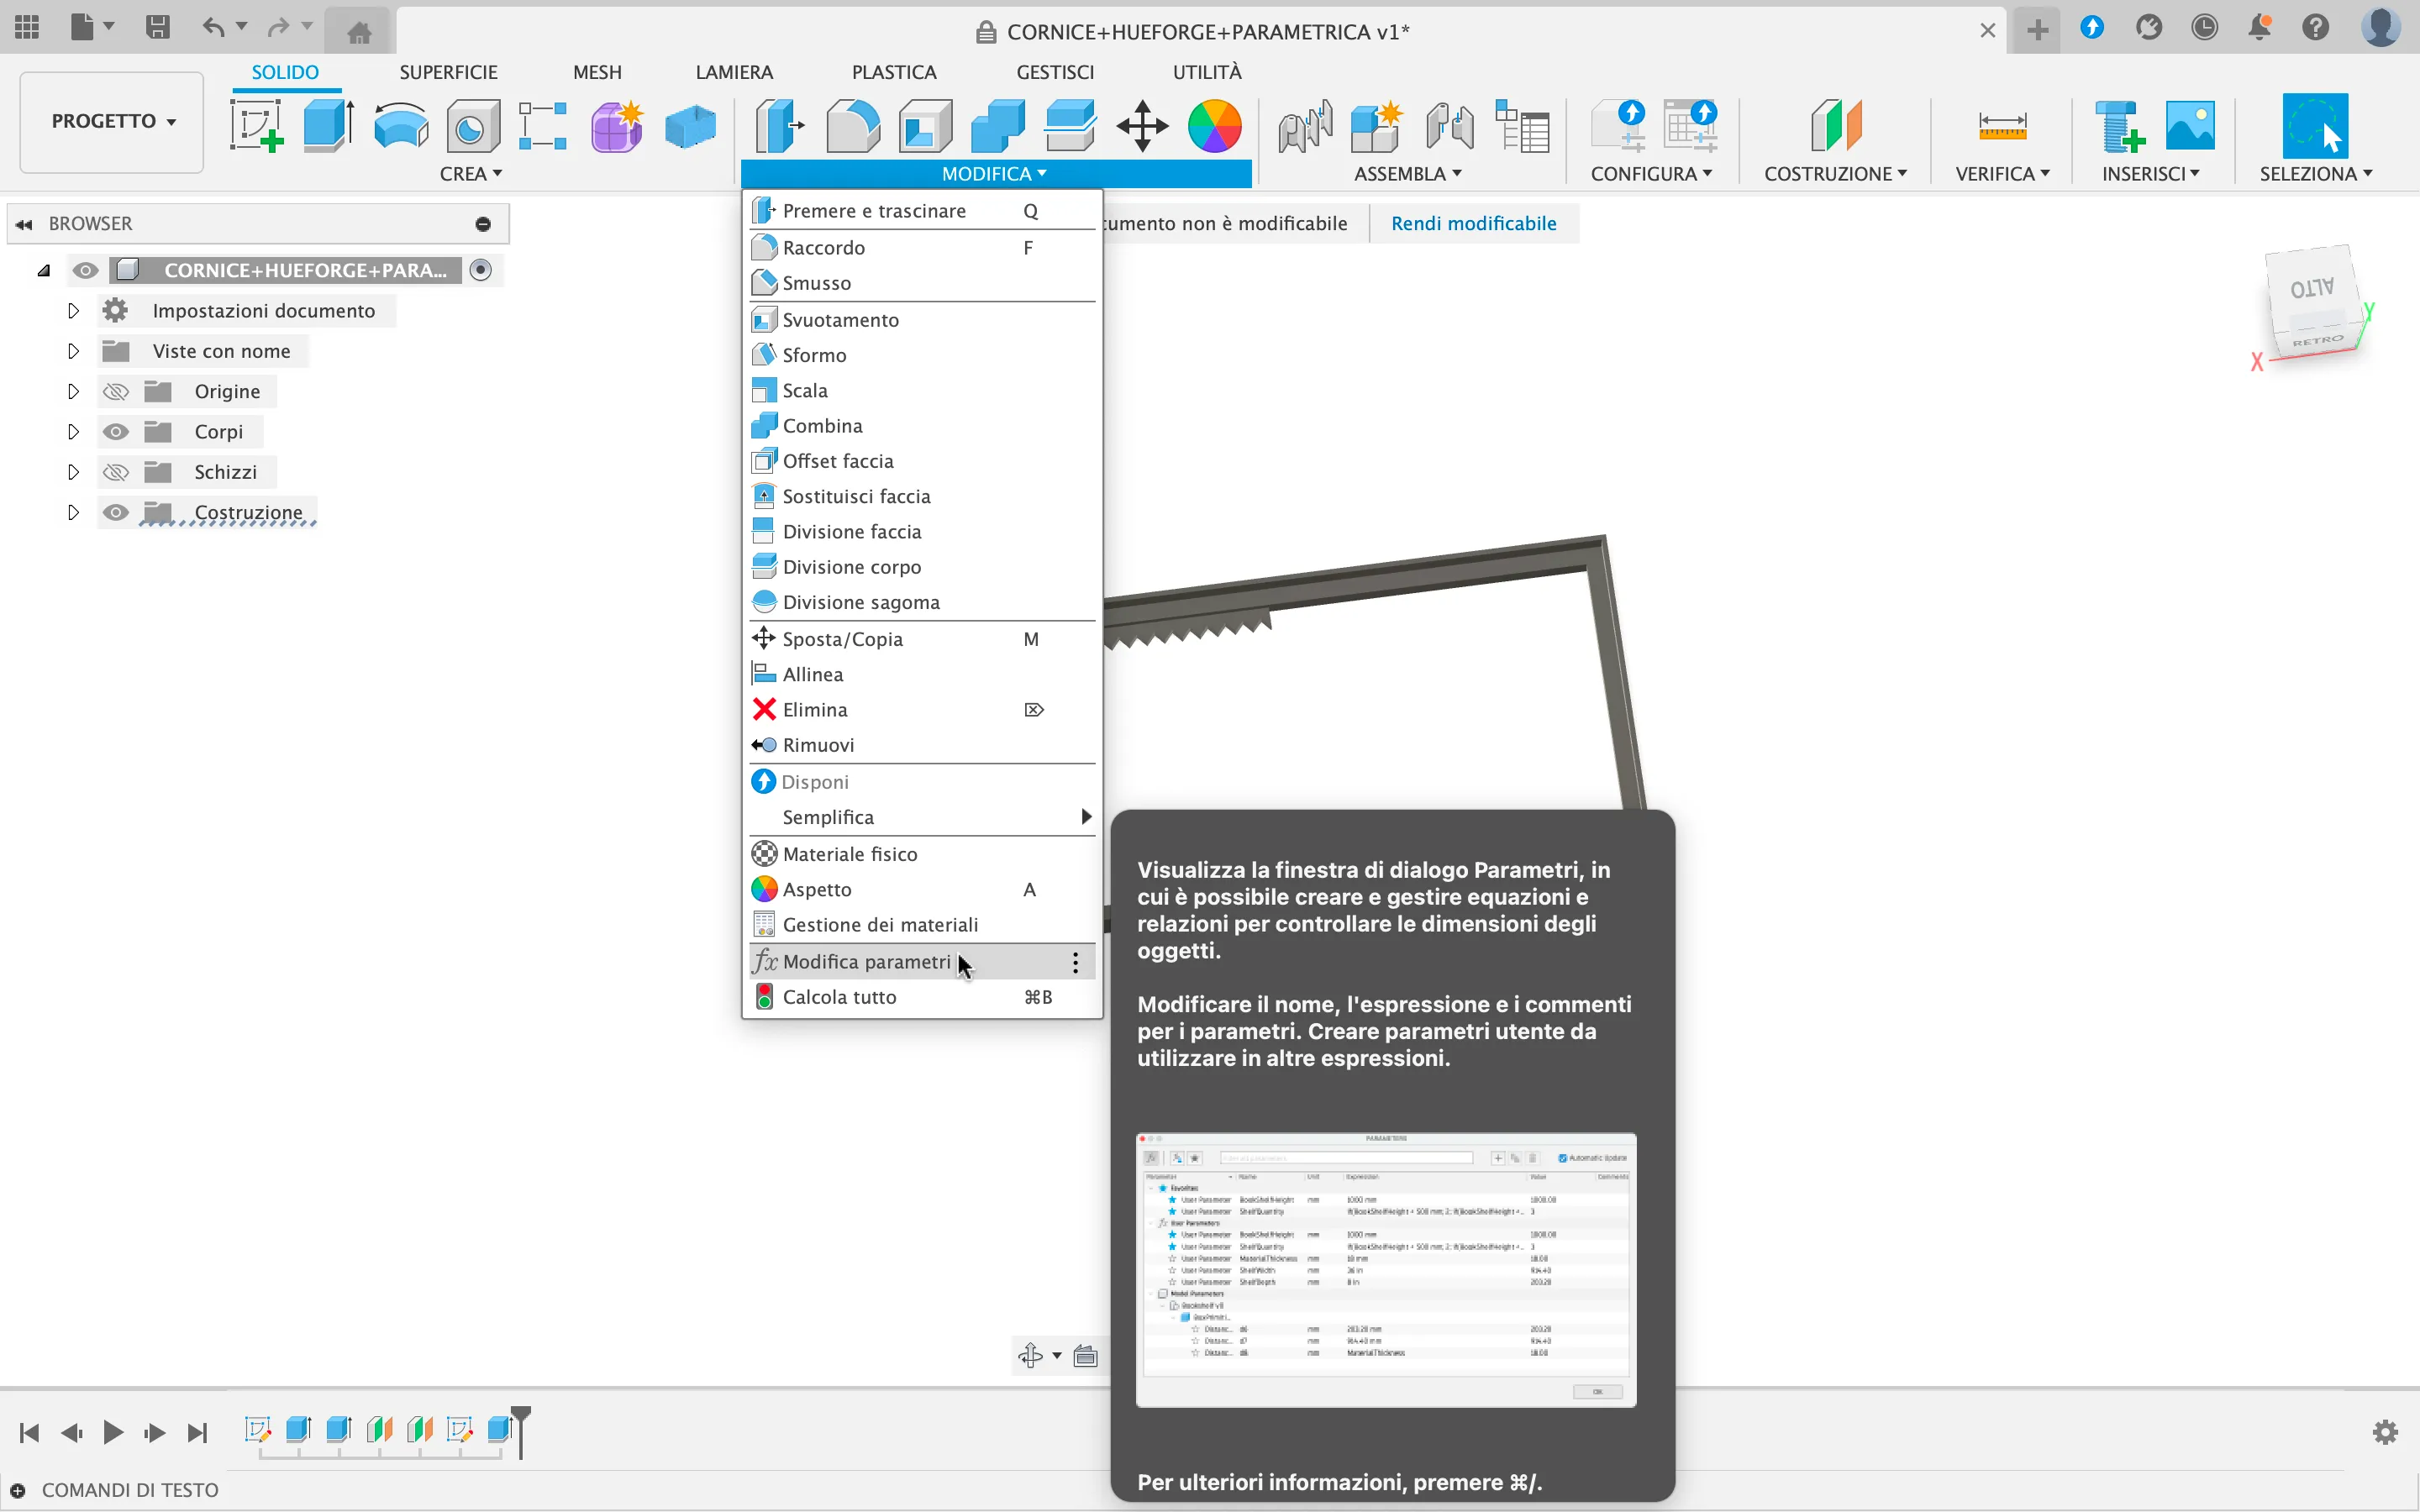Expand the Corpi folder
The height and width of the screenshot is (1512, 2420).
[x=73, y=432]
